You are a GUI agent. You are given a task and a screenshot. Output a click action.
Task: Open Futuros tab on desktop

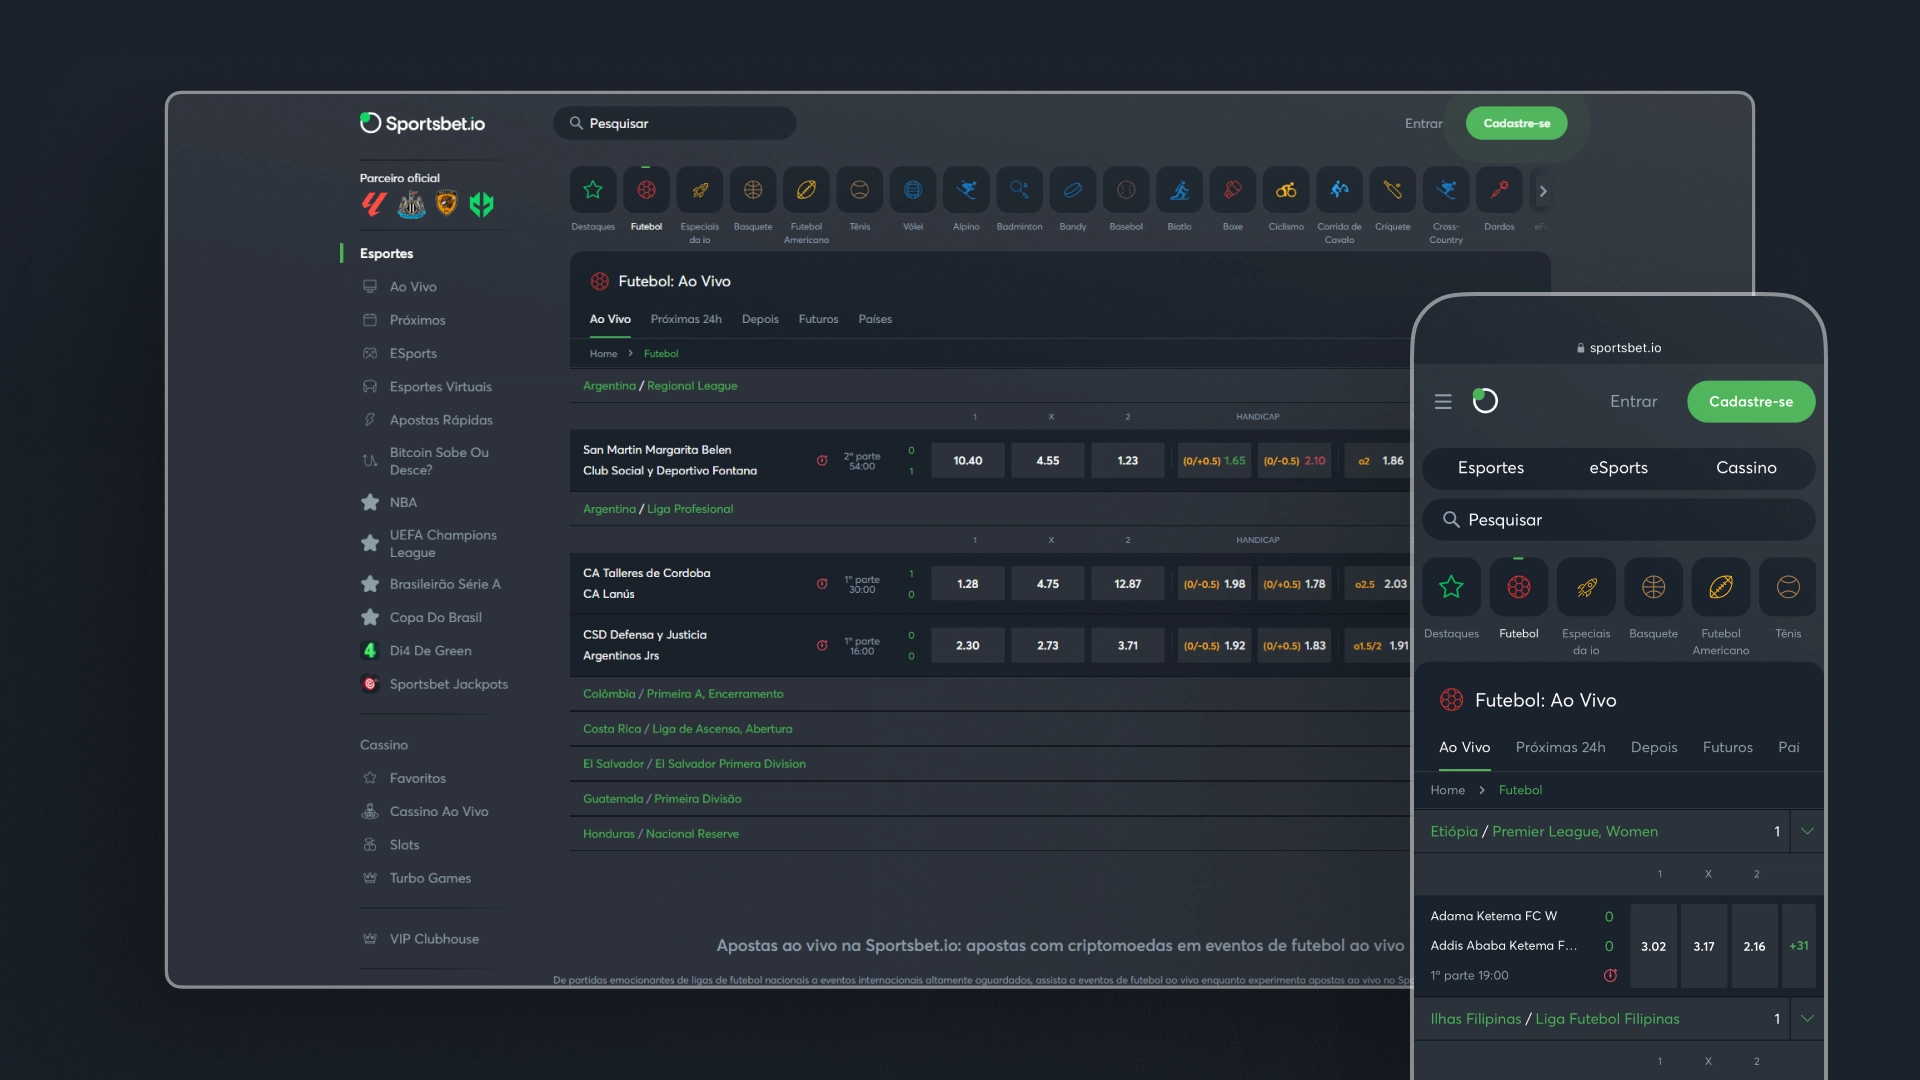click(818, 319)
